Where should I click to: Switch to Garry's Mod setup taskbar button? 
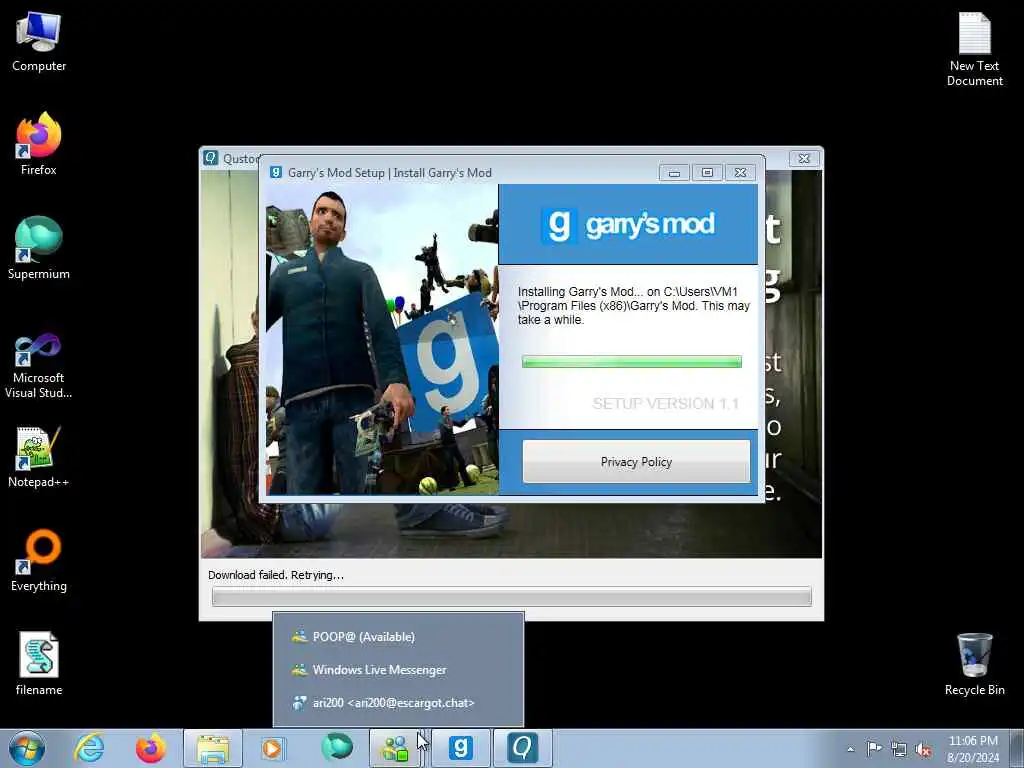[460, 748]
